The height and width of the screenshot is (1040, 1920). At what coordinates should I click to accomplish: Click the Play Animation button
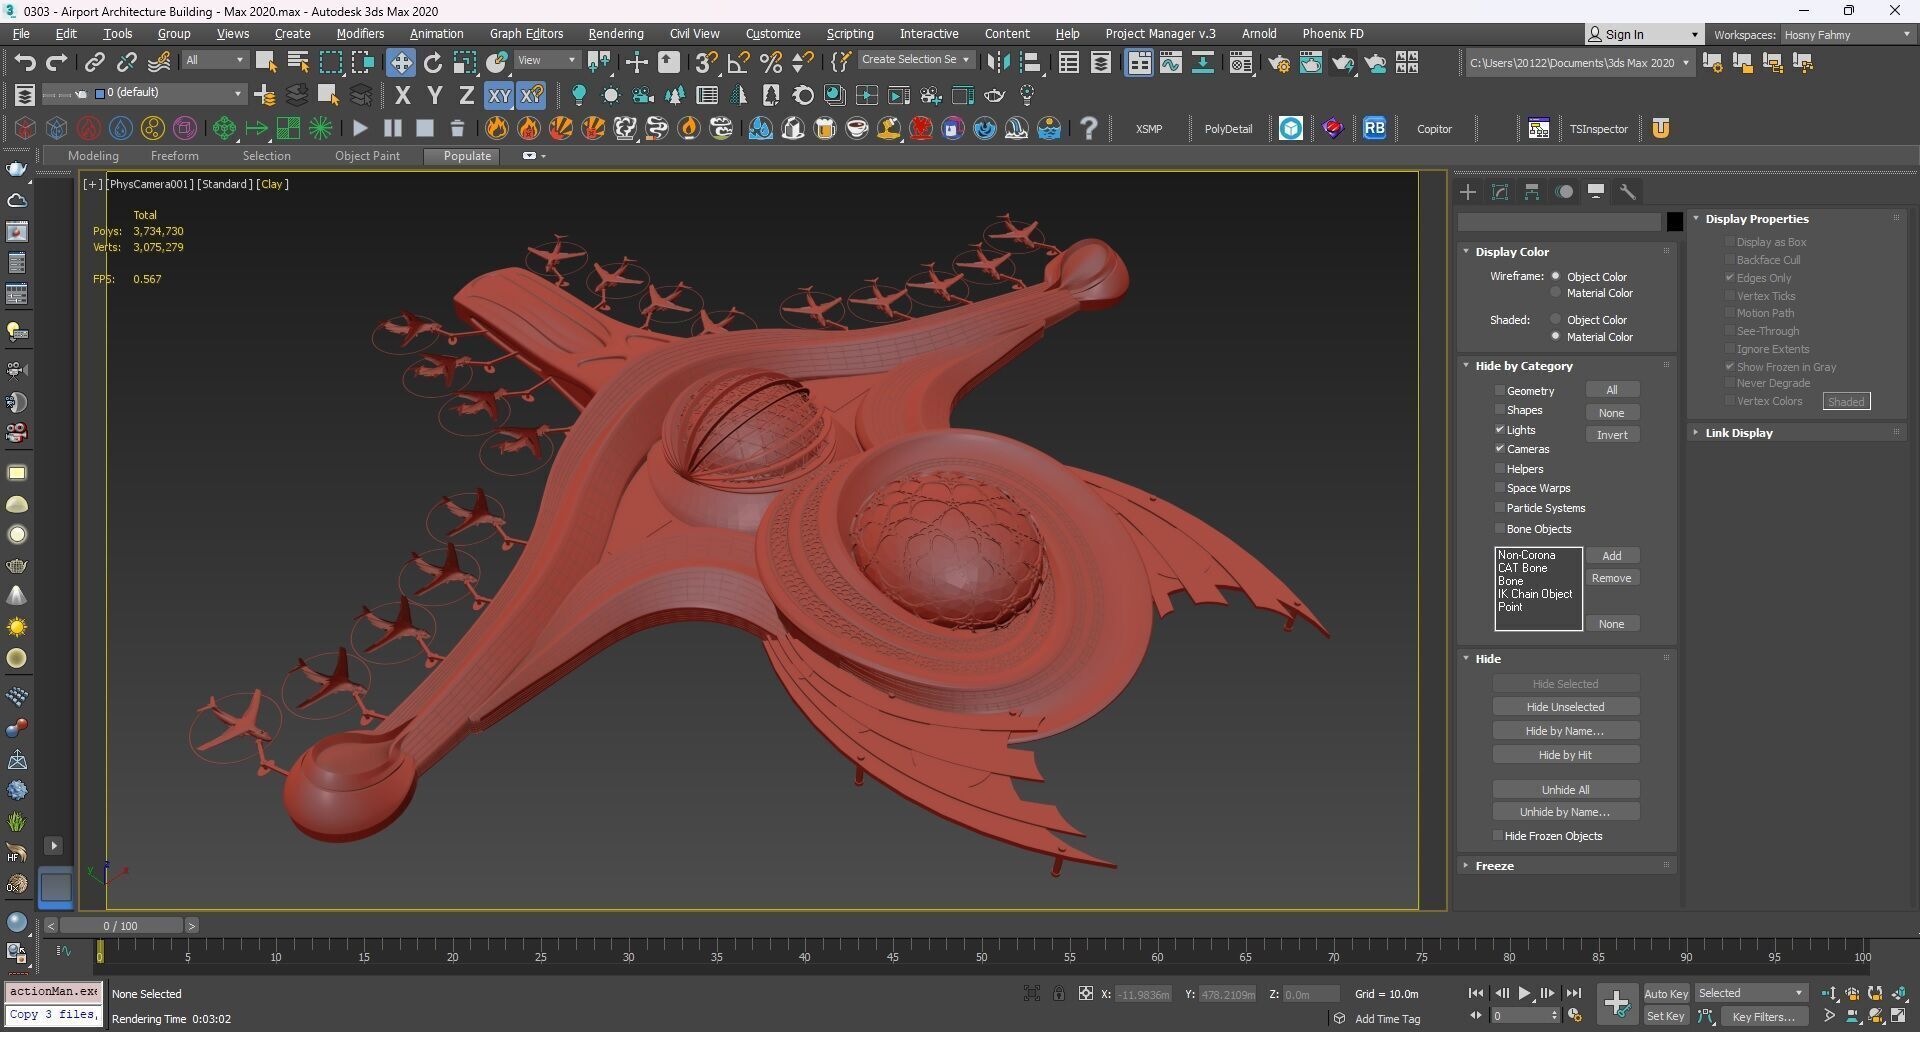(x=1525, y=994)
